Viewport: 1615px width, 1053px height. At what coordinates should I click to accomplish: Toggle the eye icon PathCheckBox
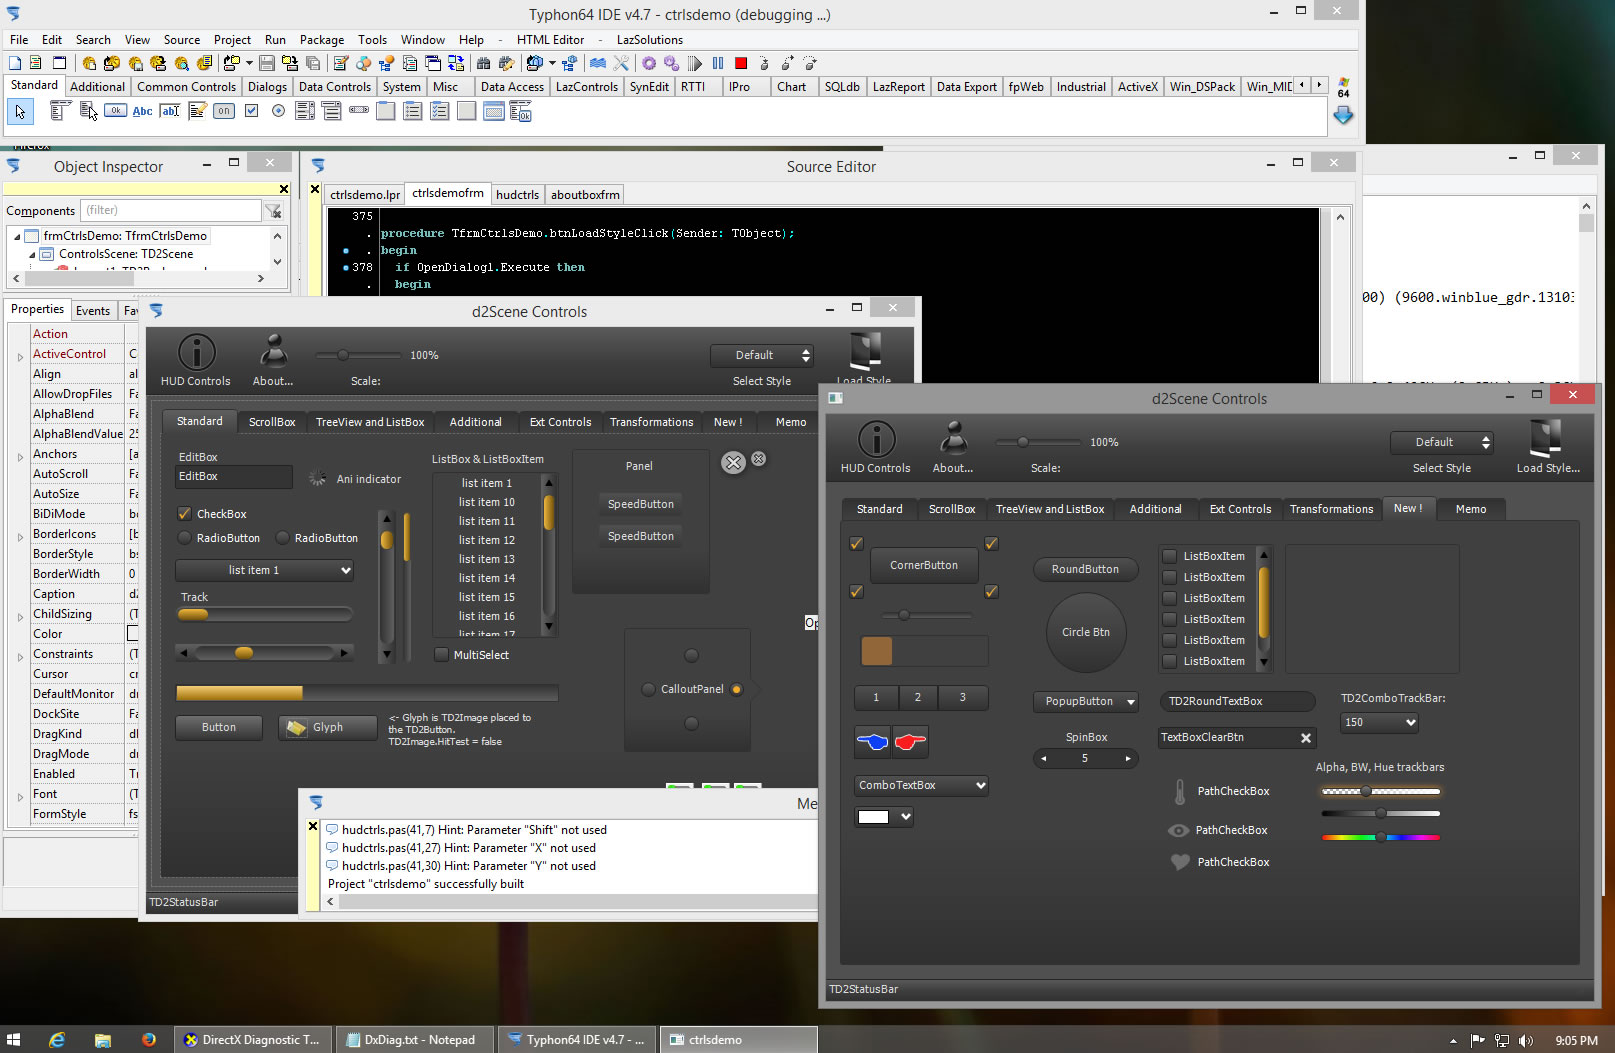point(1179,830)
